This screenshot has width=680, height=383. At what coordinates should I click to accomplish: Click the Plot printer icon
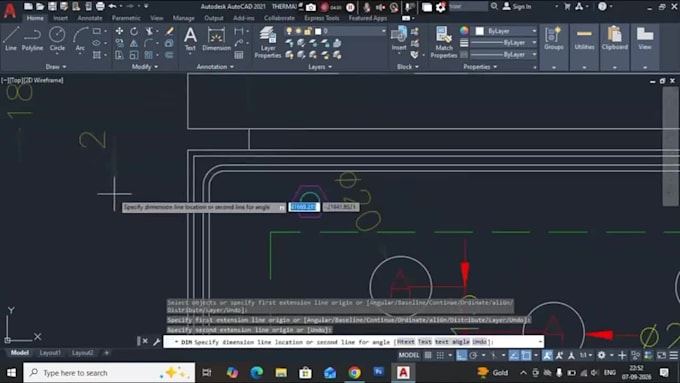(100, 6)
